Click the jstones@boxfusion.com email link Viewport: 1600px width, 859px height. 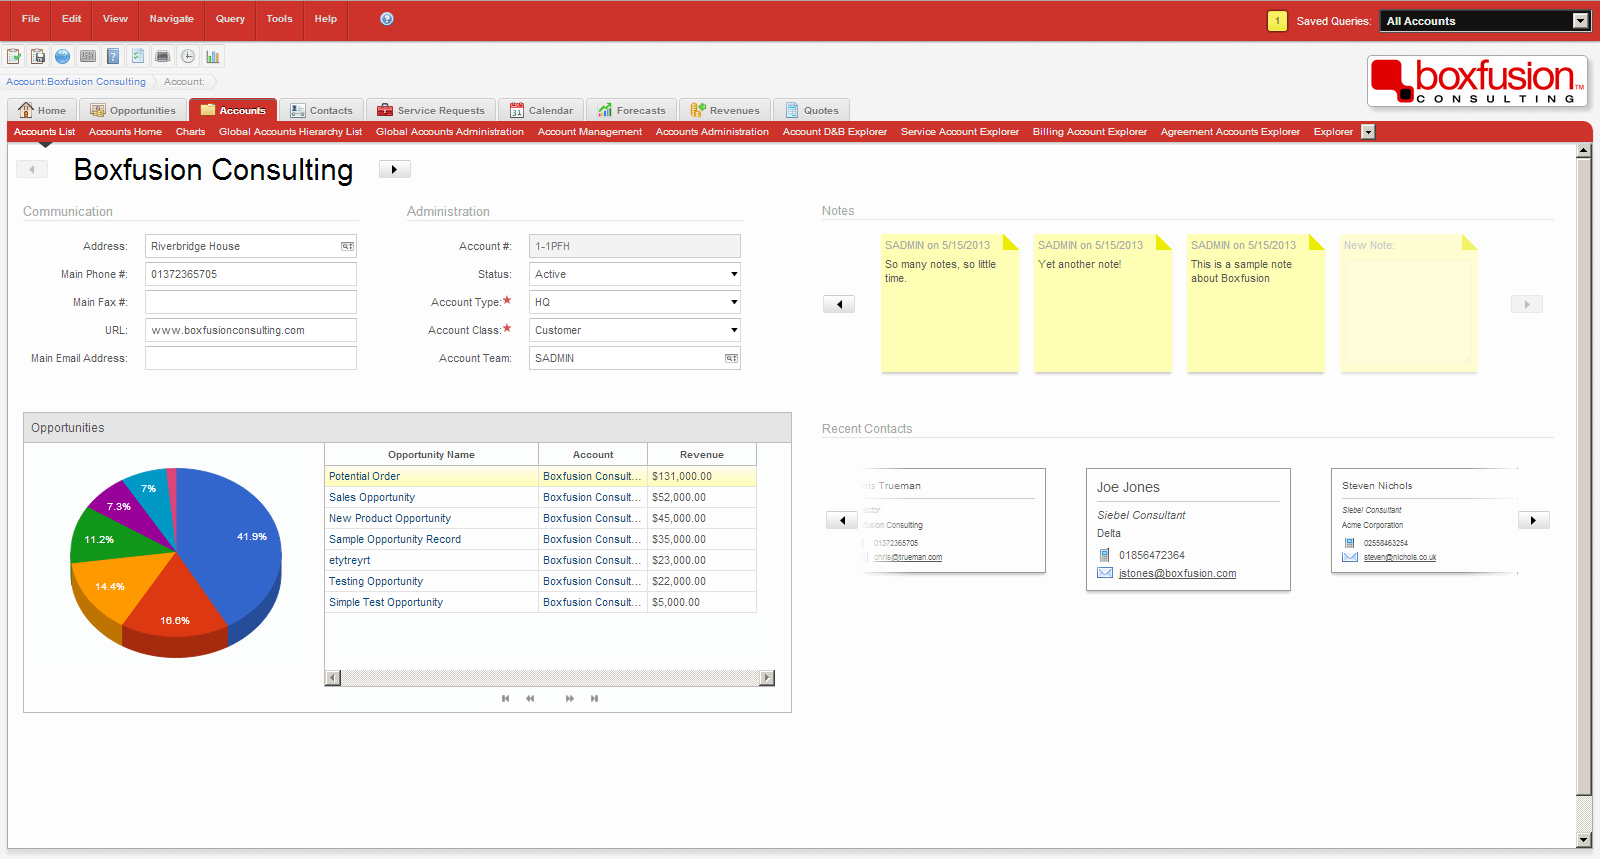tap(1177, 573)
